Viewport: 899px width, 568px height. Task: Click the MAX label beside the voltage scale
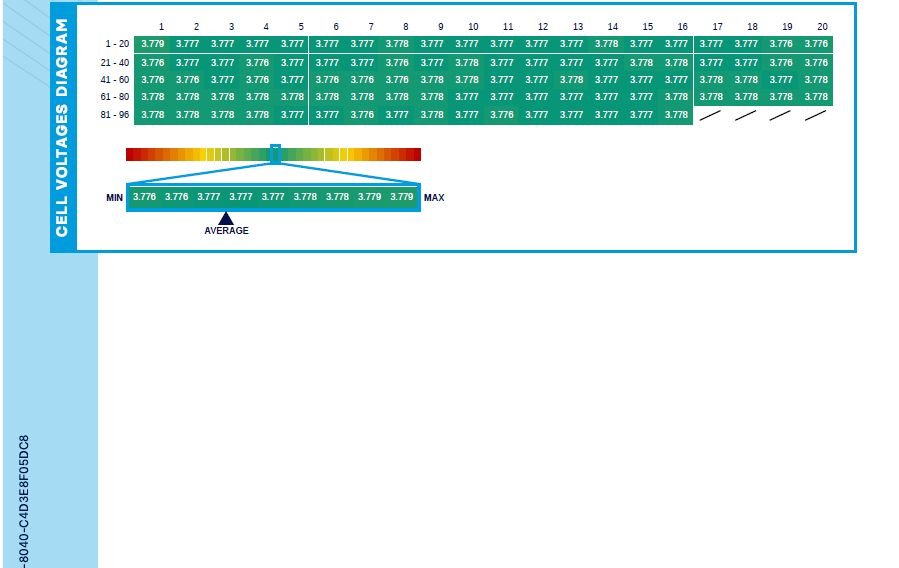pyautogui.click(x=434, y=198)
